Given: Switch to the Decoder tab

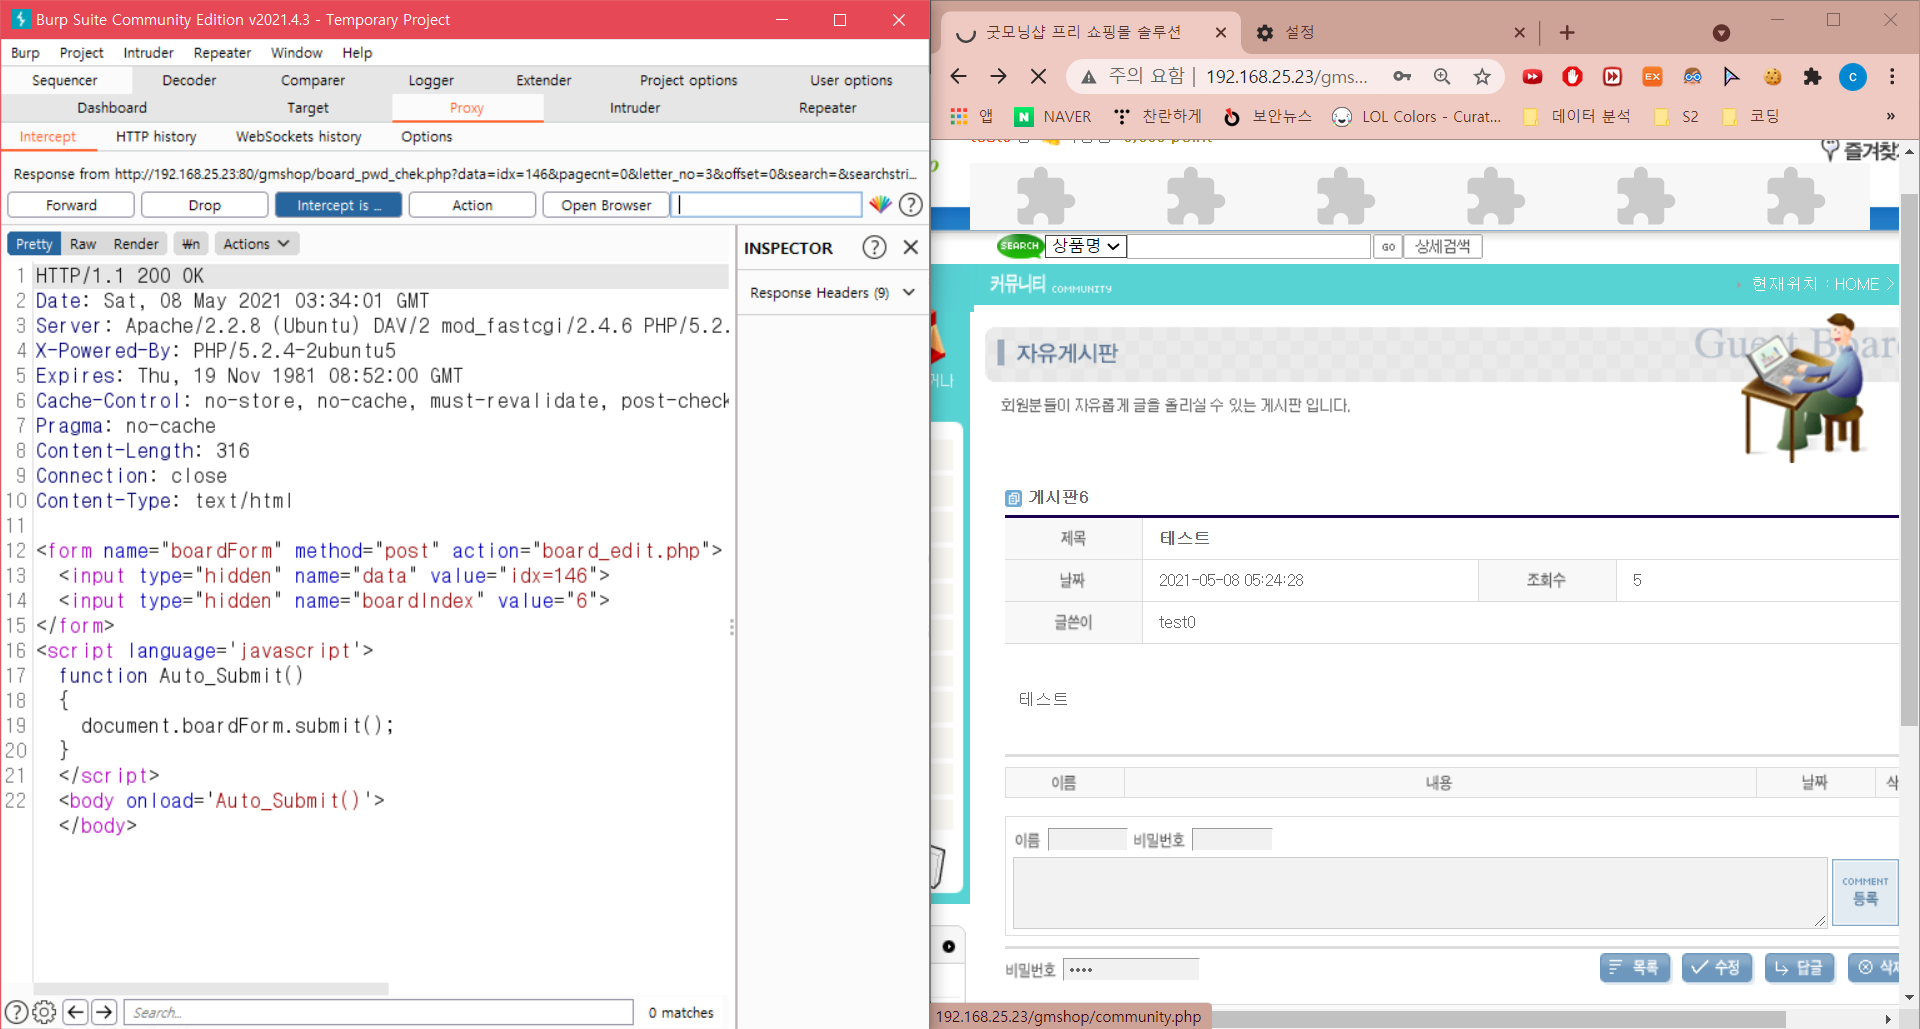Looking at the screenshot, I should pyautogui.click(x=189, y=80).
